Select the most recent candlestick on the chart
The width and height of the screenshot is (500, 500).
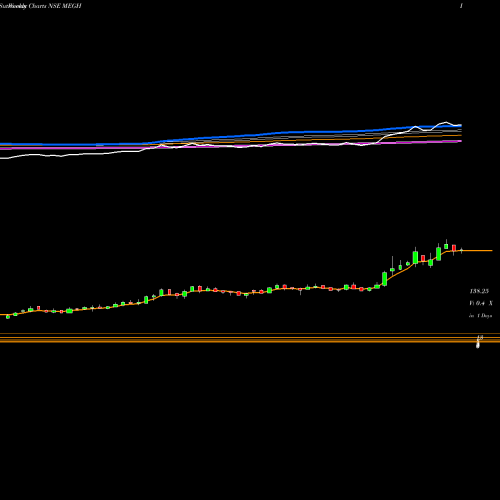(x=462, y=250)
